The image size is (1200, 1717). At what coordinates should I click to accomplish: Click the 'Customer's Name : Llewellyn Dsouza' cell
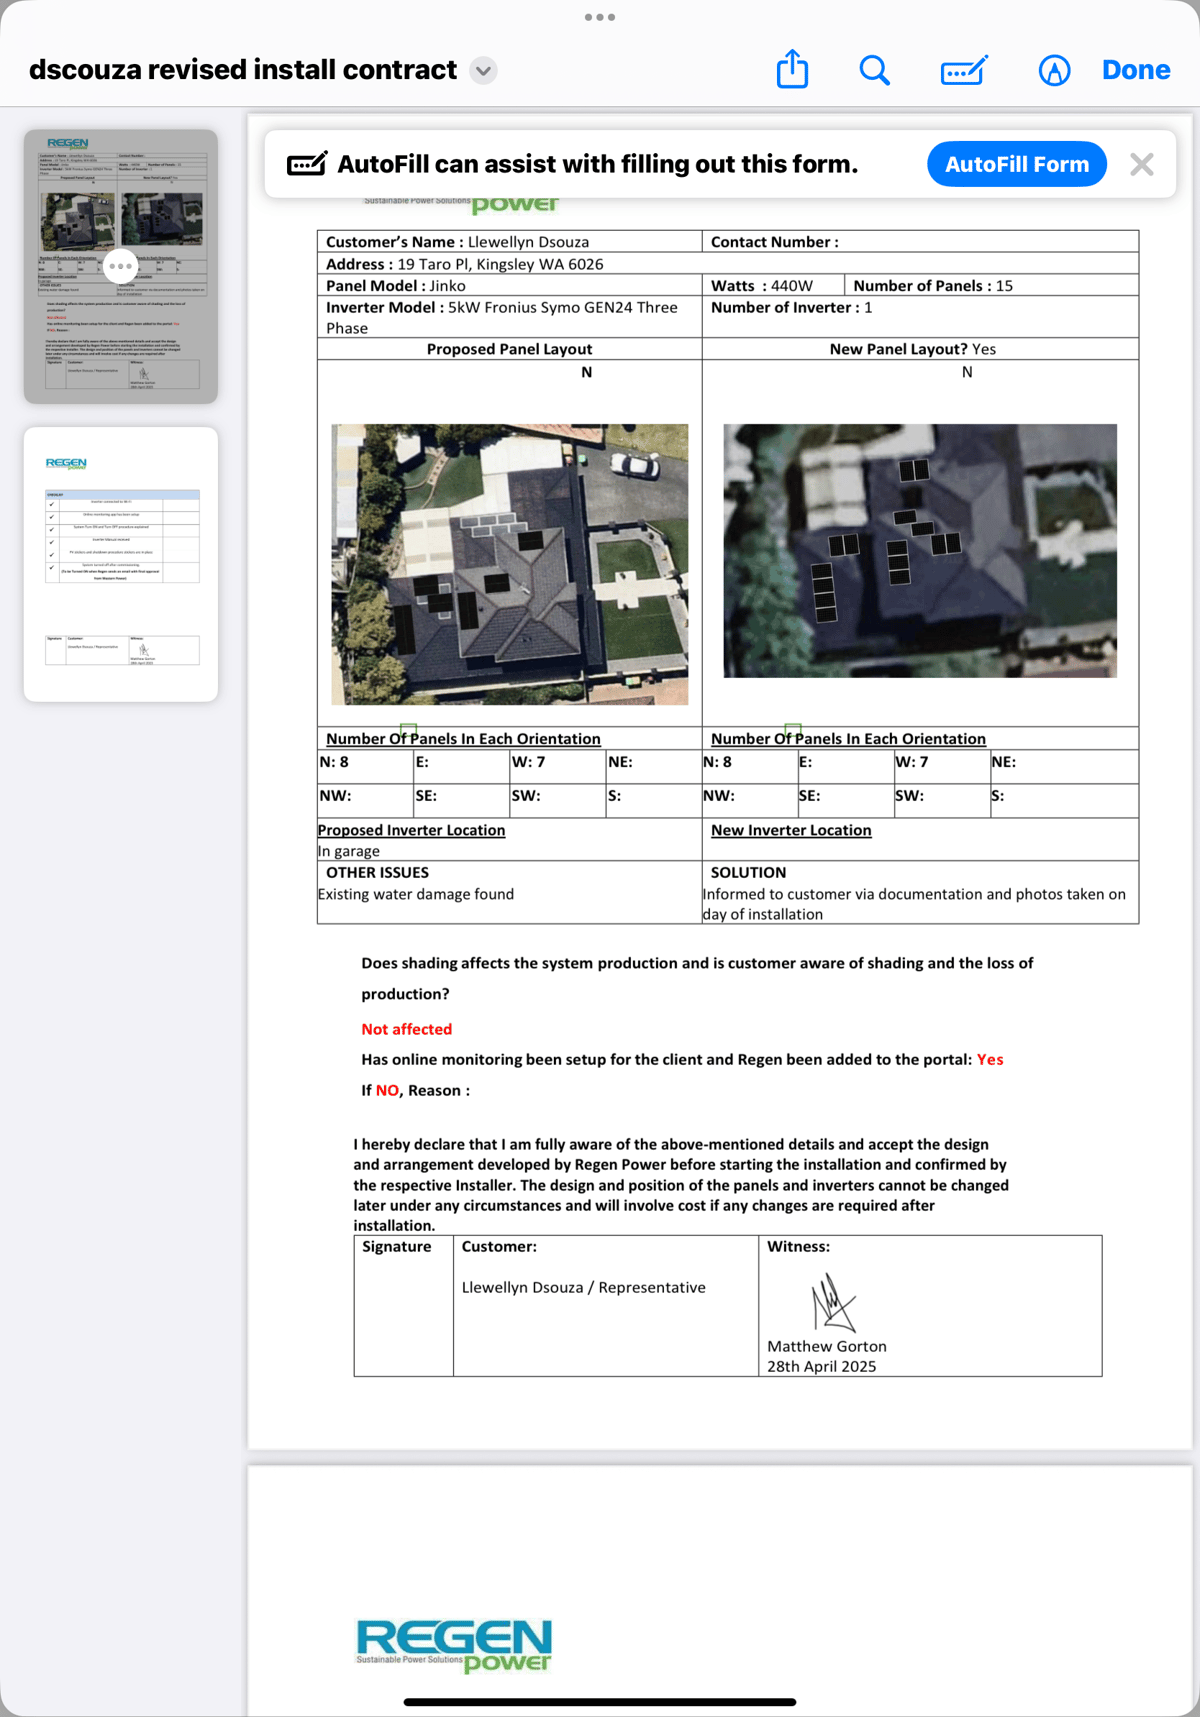(x=510, y=242)
